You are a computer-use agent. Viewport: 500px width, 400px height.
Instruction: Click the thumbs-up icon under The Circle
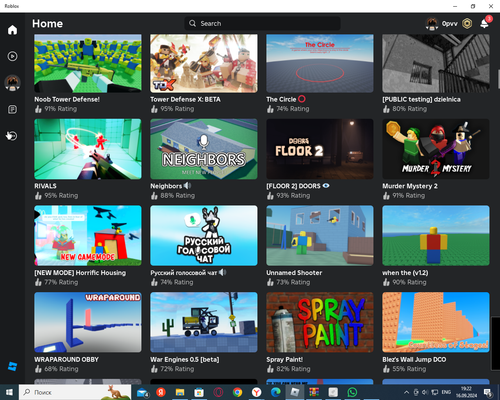(270, 109)
